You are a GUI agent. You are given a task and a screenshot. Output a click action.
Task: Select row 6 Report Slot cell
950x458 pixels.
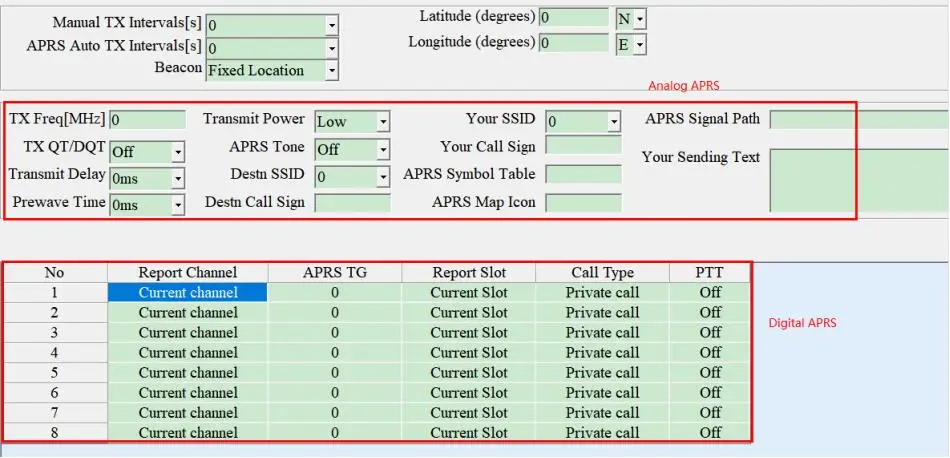(469, 393)
